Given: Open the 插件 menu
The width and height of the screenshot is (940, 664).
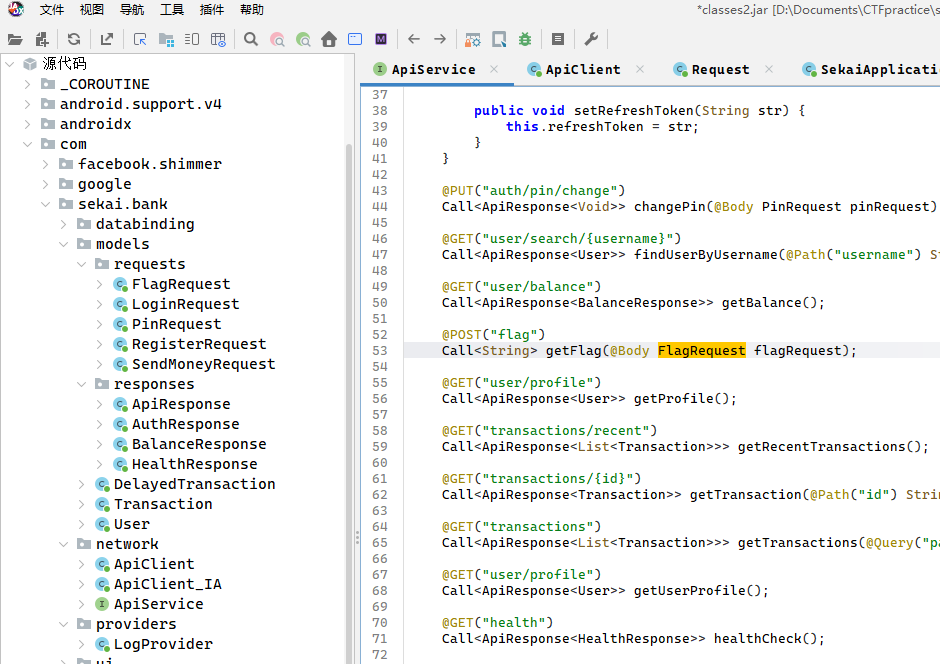Looking at the screenshot, I should tap(212, 10).
